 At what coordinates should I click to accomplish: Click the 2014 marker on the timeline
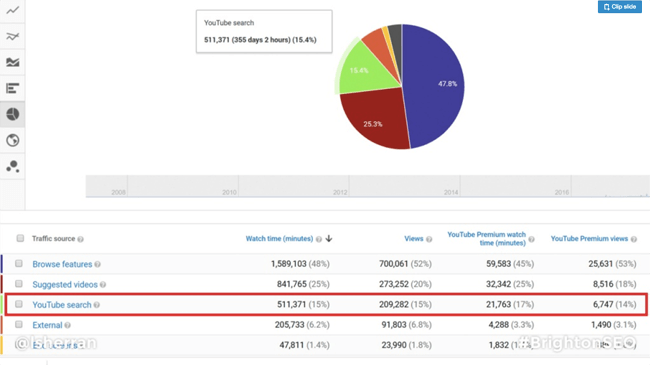451,192
